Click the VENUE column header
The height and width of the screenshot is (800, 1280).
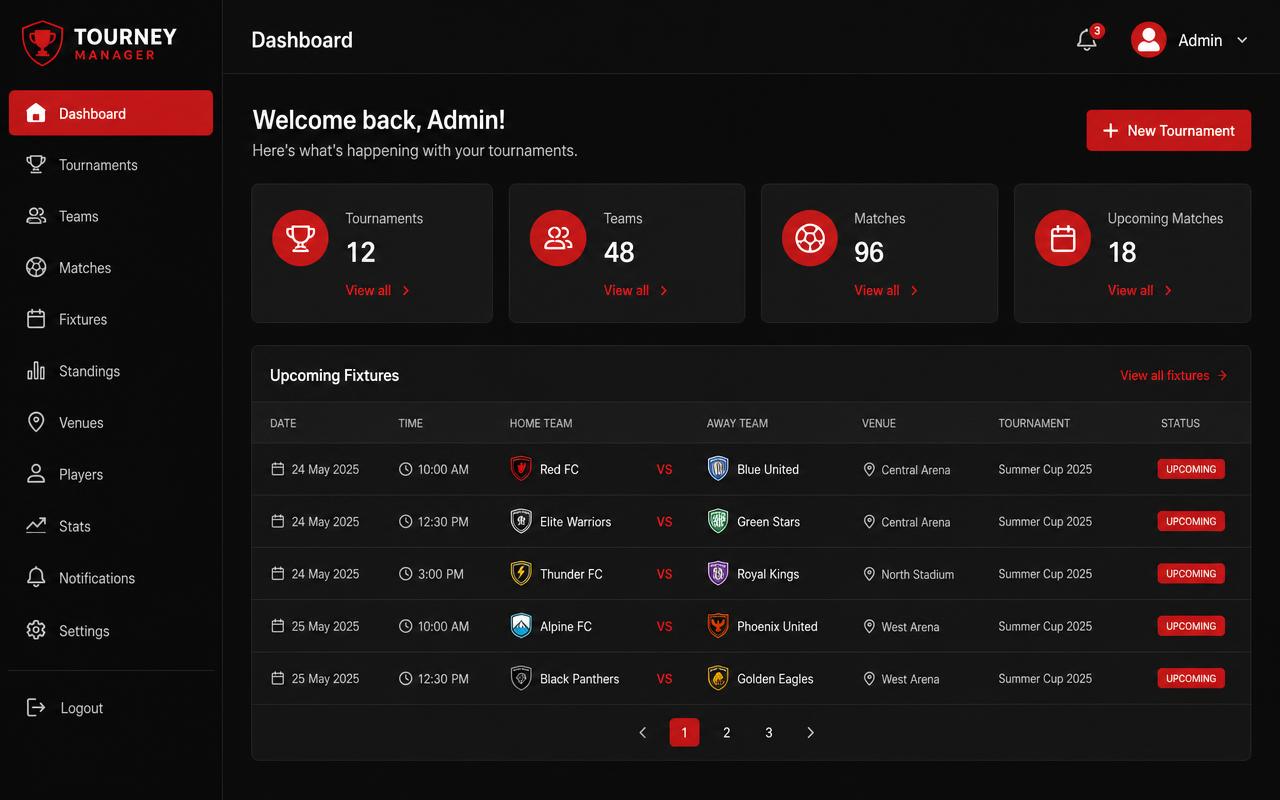tap(879, 423)
